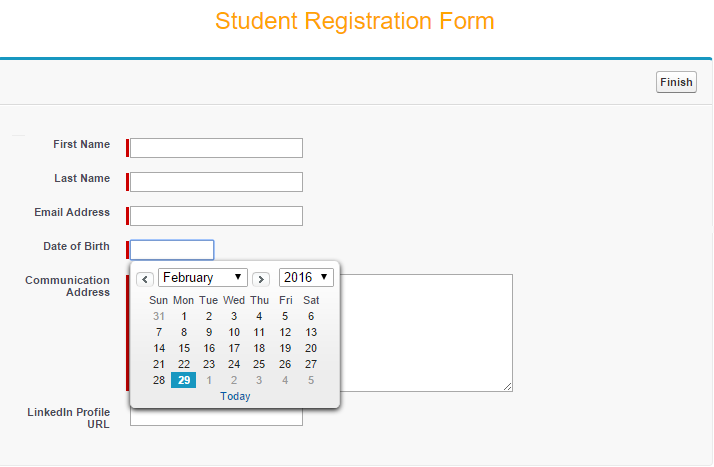Select February 20 on the calendar

[x=311, y=348]
